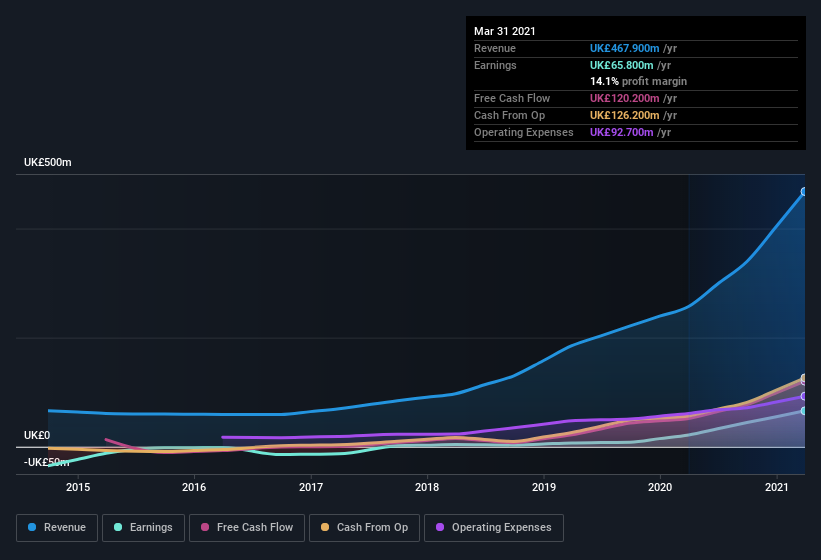Click the UK£126.200m cash from op value
The height and width of the screenshot is (560, 821).
tap(625, 115)
